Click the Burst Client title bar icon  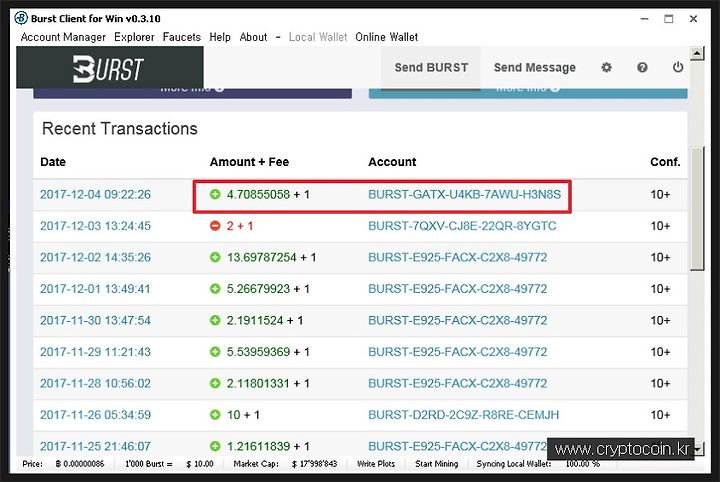click(21, 18)
